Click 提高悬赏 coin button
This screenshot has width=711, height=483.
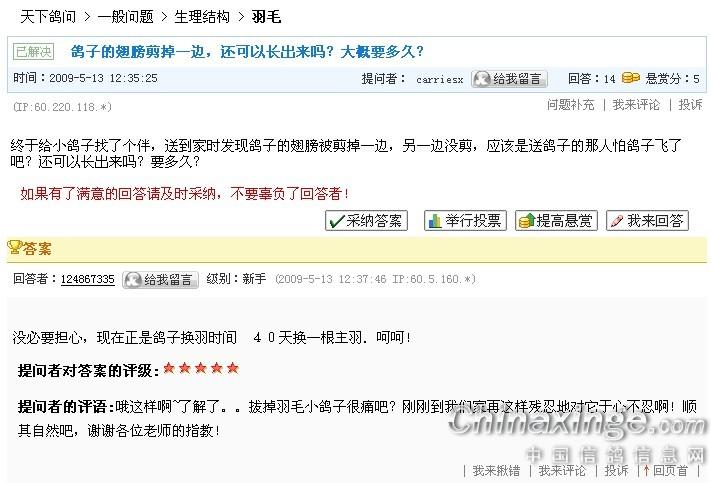coord(556,220)
